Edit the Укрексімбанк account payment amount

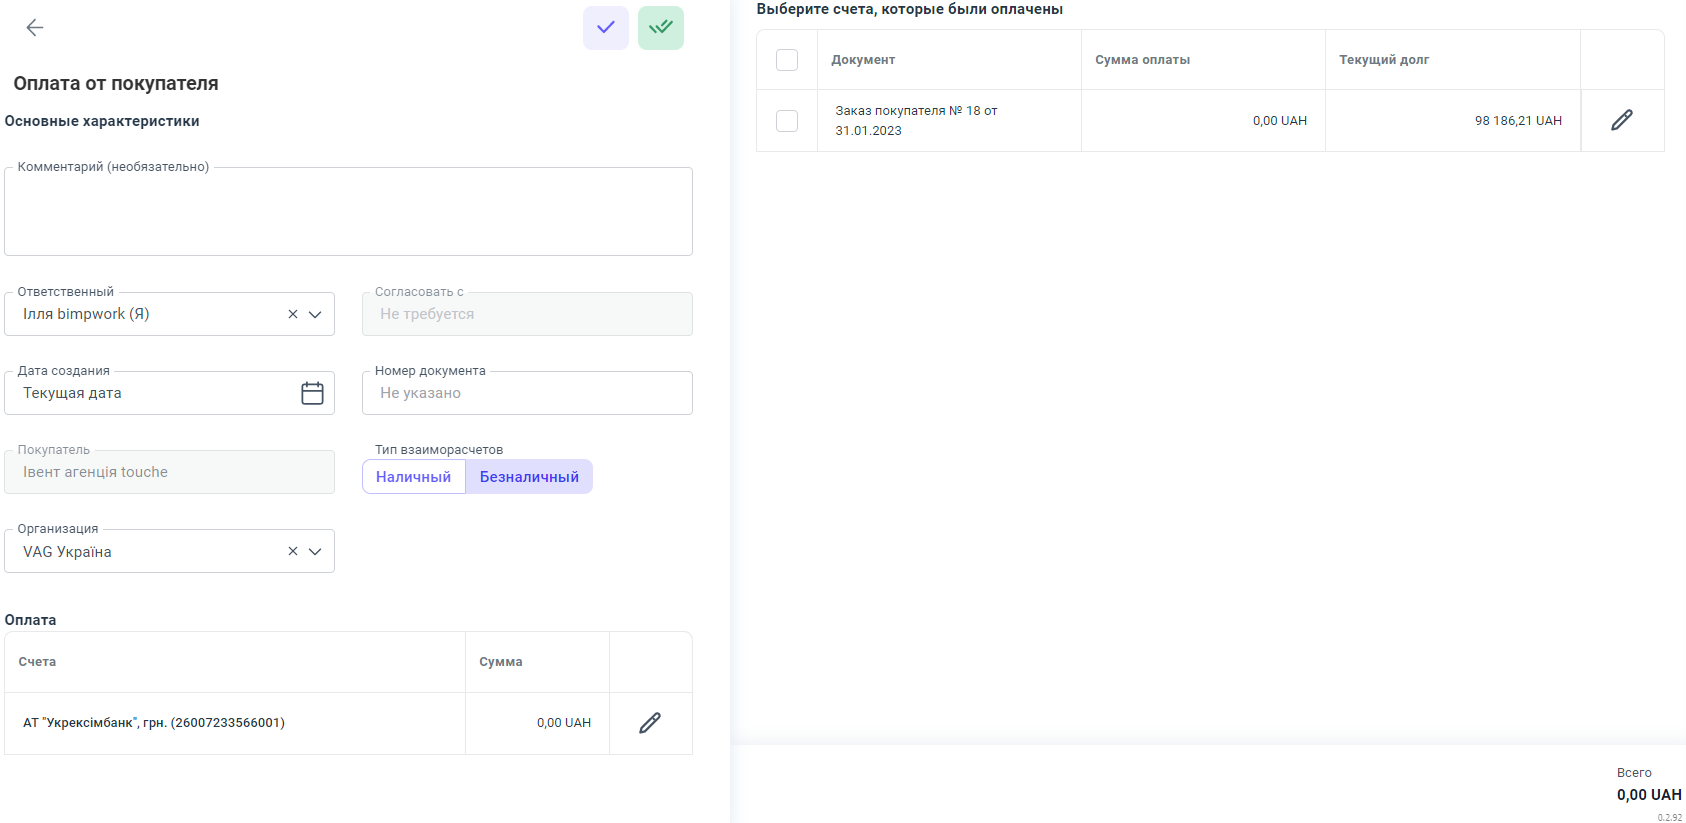coord(650,723)
